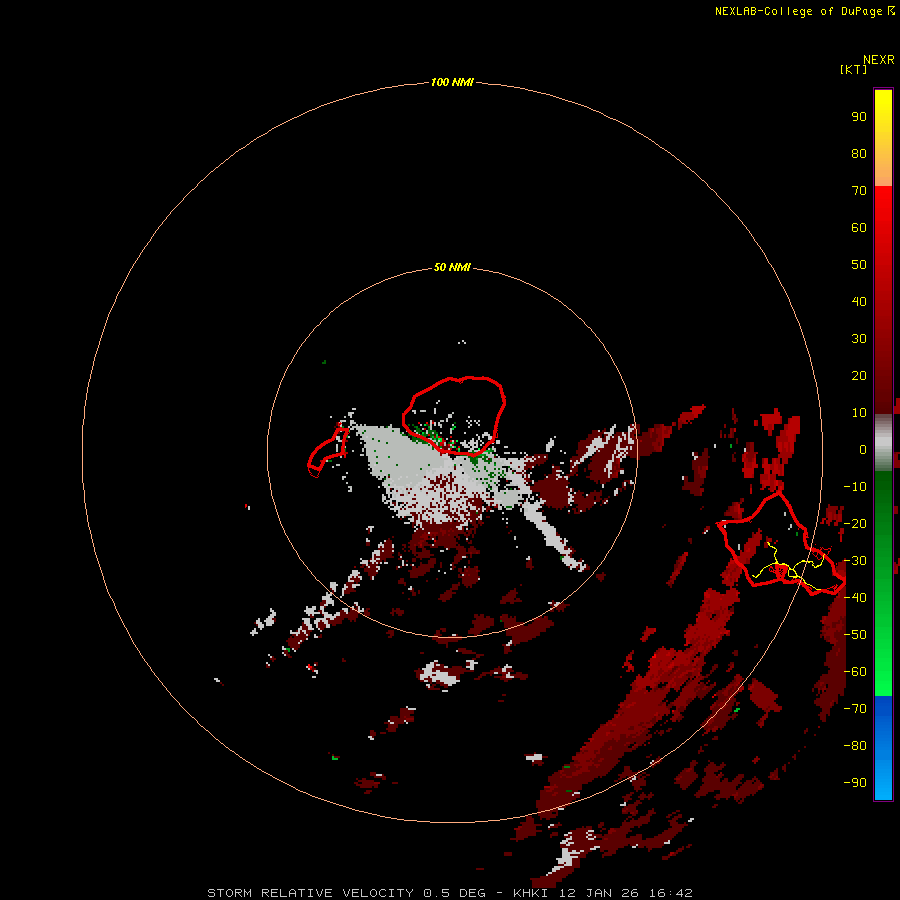
Task: Click the NEXLAB-College of DuPage label
Action: click(x=798, y=11)
